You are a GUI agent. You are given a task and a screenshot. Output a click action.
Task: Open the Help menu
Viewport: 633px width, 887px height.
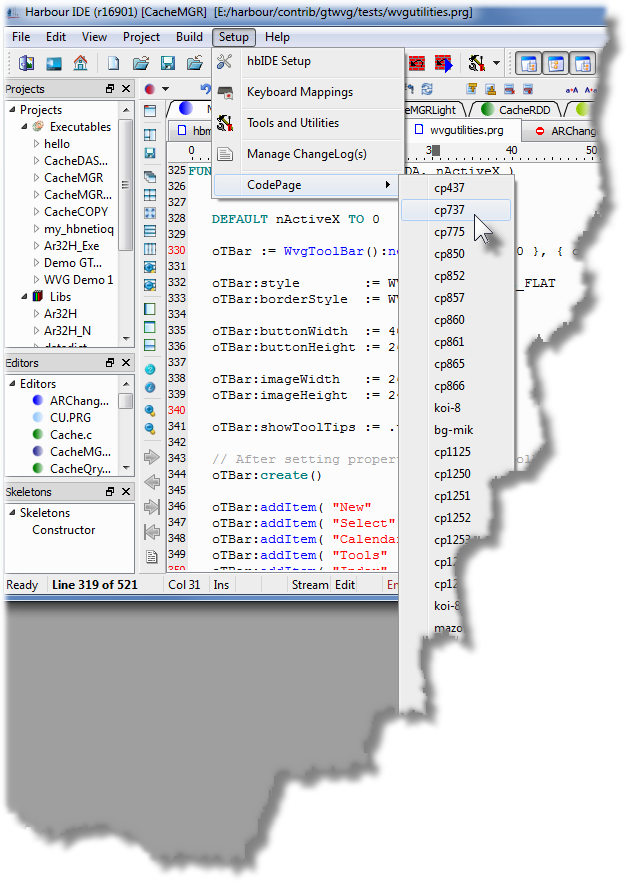coord(277,37)
